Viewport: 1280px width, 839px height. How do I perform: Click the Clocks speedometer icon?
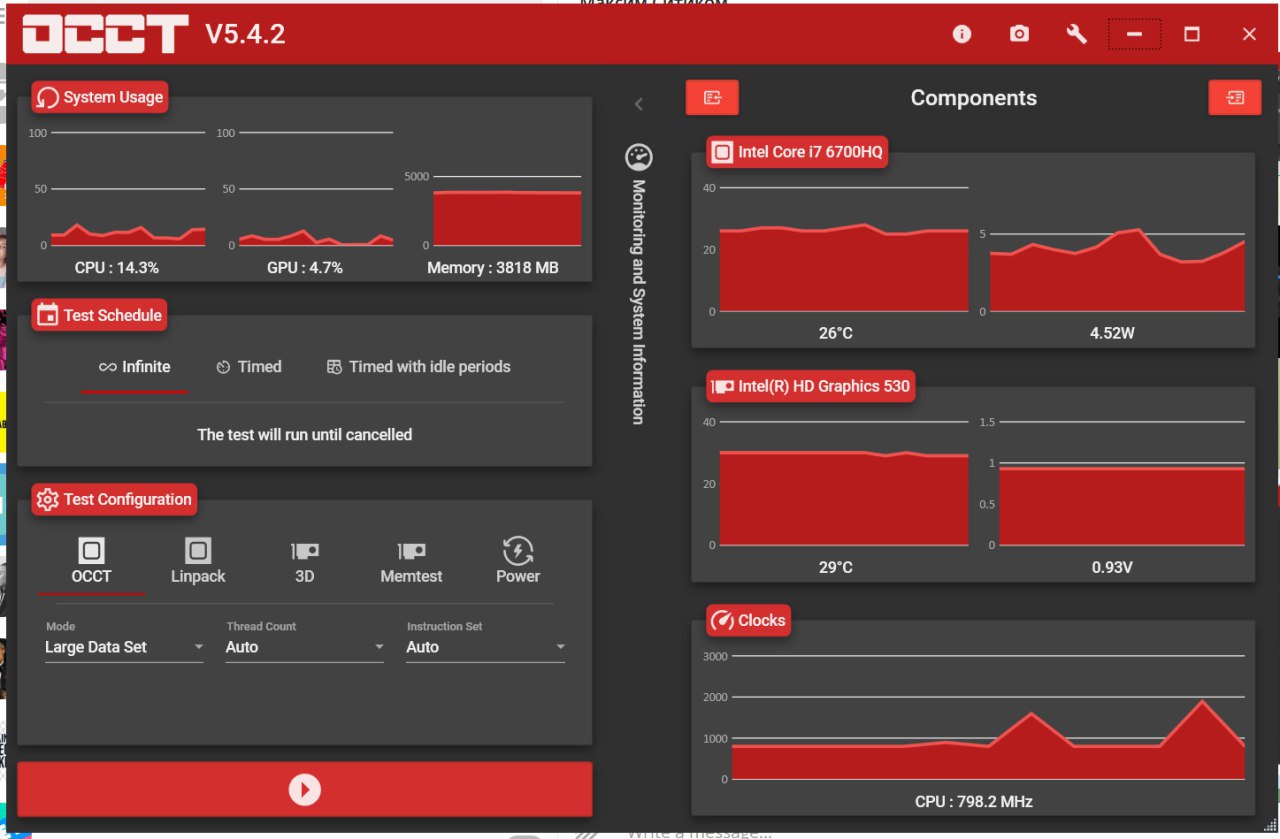[722, 620]
